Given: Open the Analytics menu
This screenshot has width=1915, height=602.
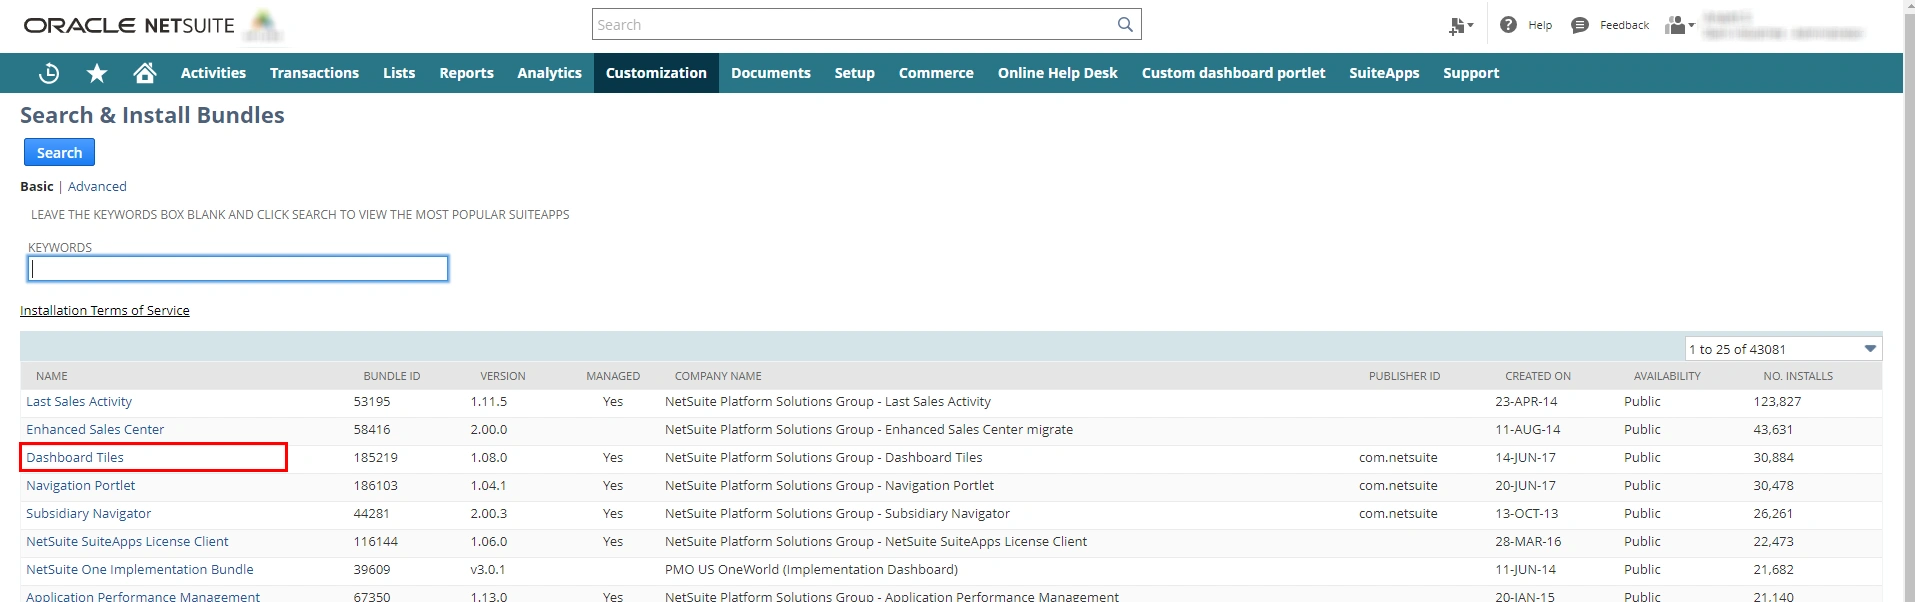Looking at the screenshot, I should click(549, 73).
